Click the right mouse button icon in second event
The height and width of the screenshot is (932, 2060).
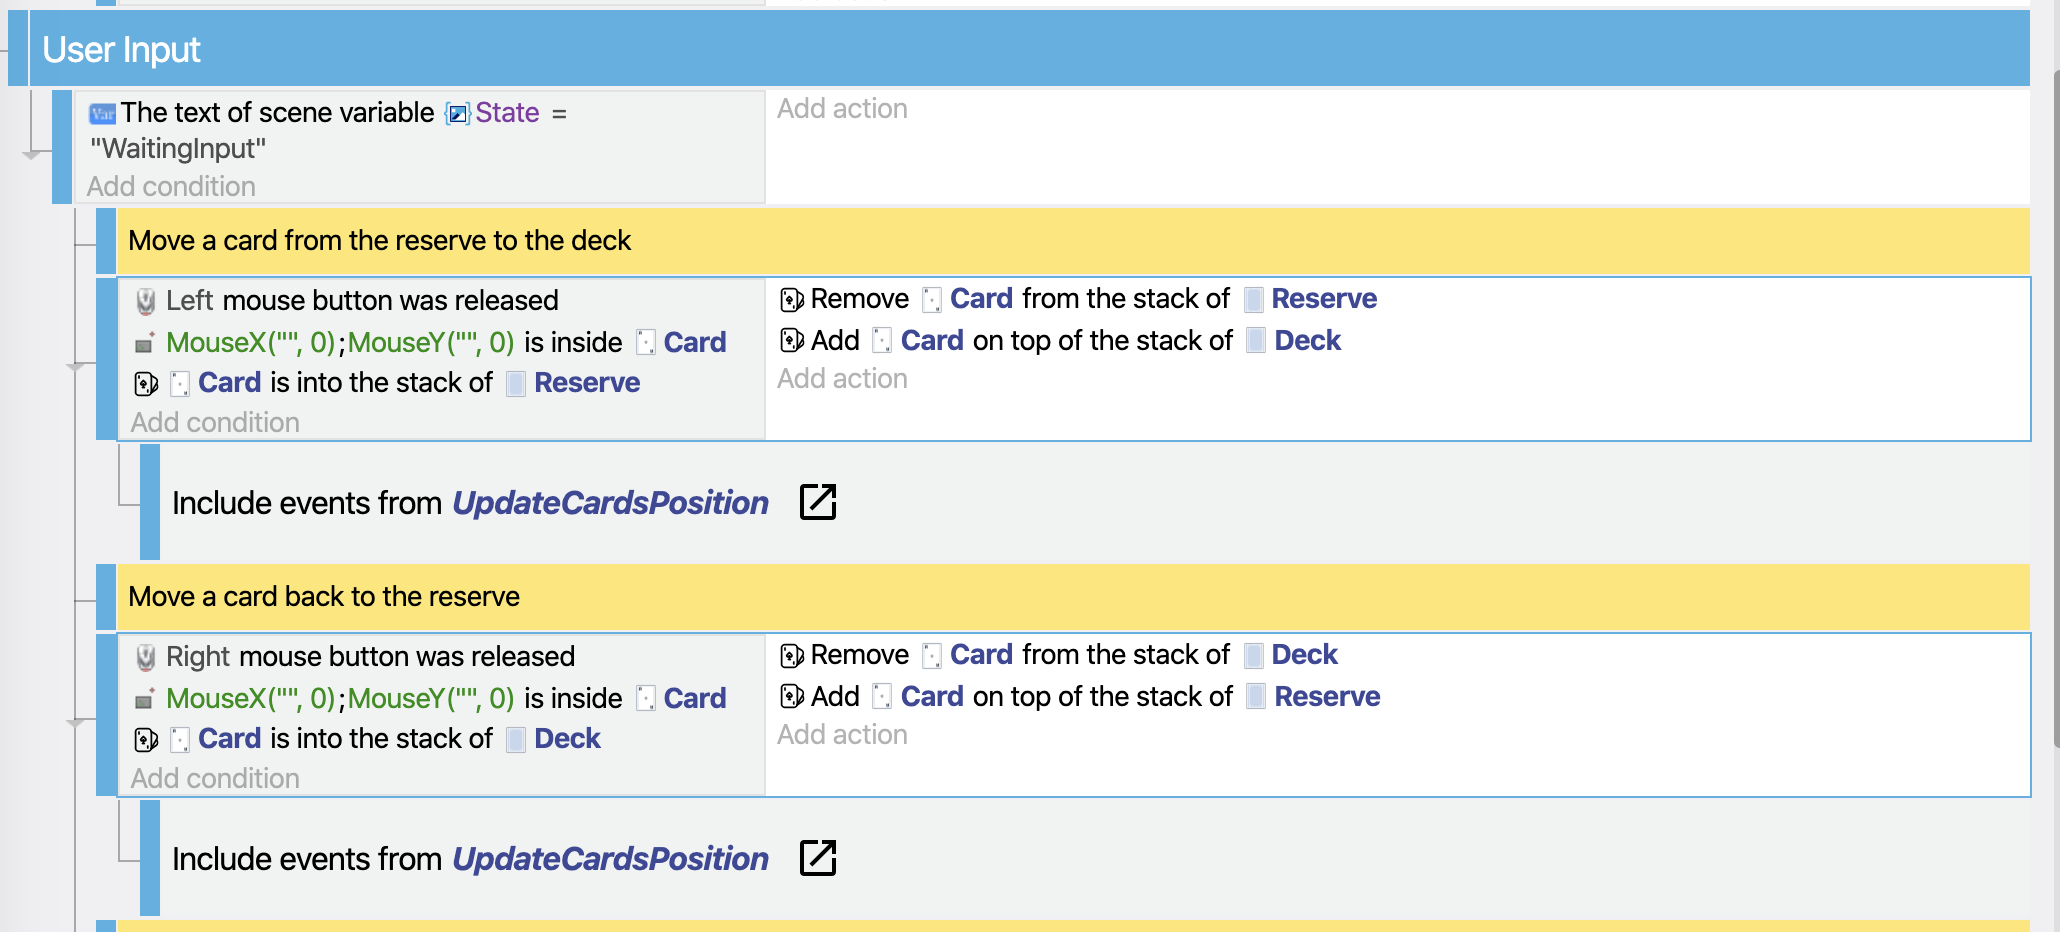pos(146,655)
